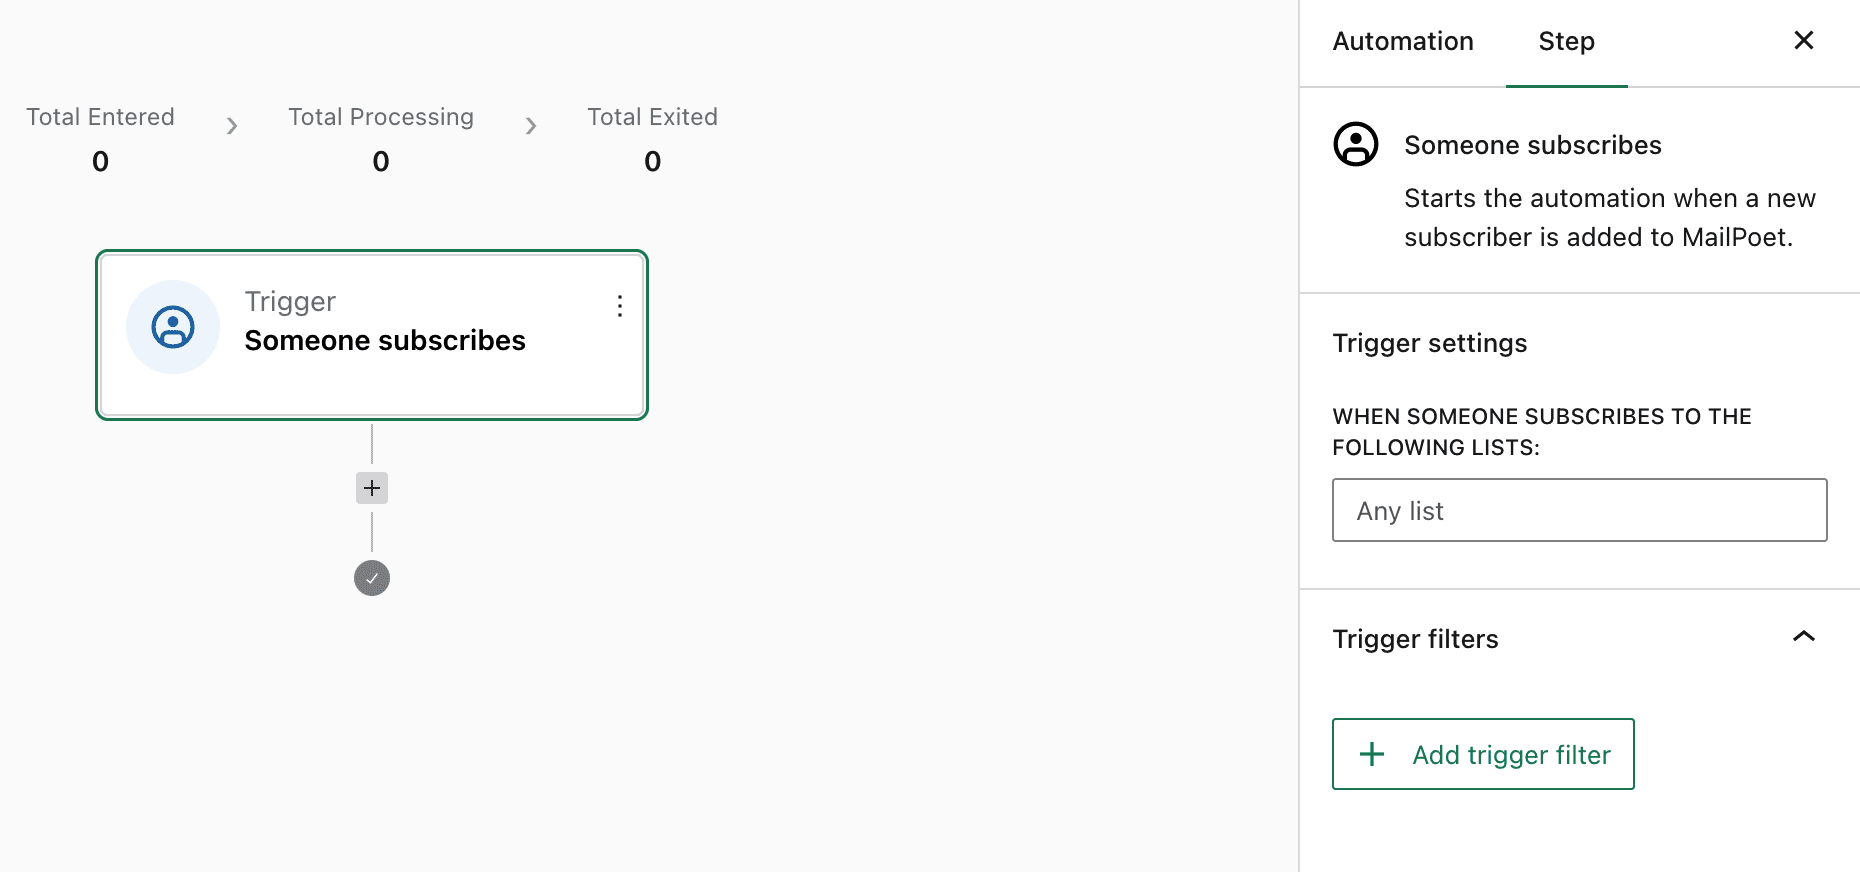Screen dimensions: 1860x872
Task: Click the gray checkmark end node
Action: coord(372,578)
